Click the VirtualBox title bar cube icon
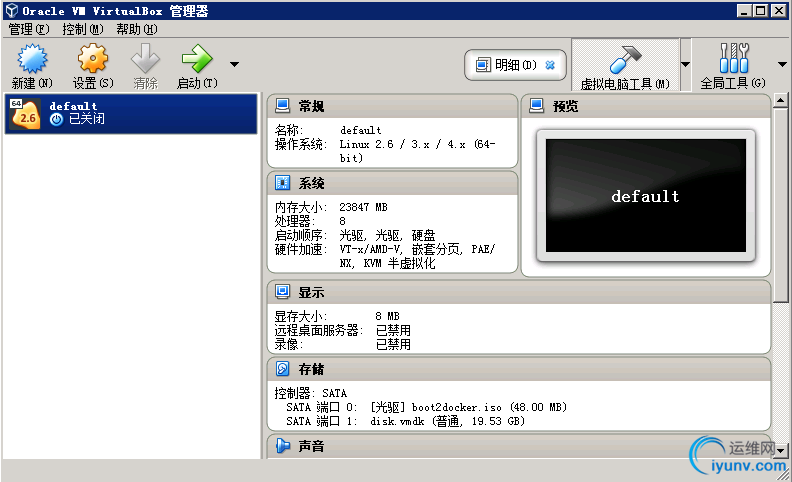The image size is (792, 482). 11,11
